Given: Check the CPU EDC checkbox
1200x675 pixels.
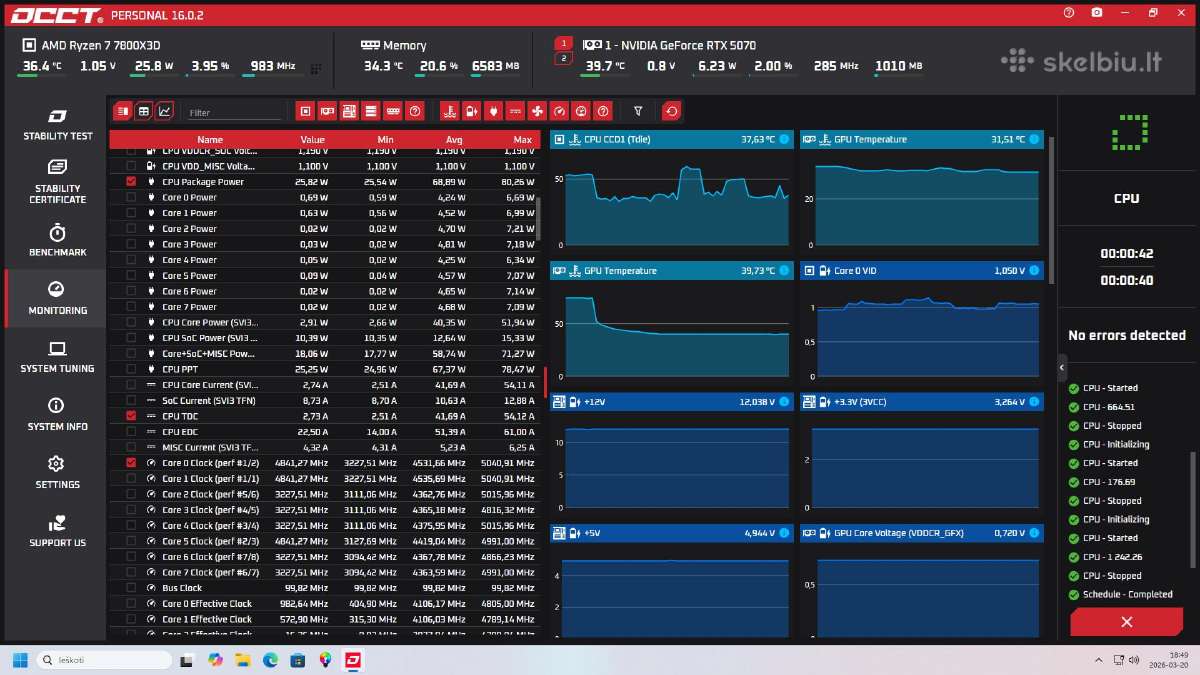Looking at the screenshot, I should (131, 432).
